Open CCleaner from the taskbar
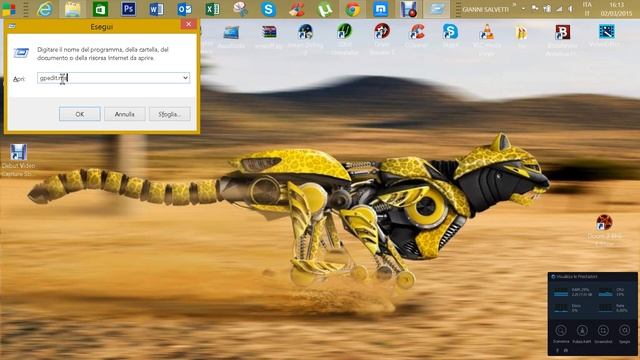The width and height of the screenshot is (640, 360). pos(297,9)
